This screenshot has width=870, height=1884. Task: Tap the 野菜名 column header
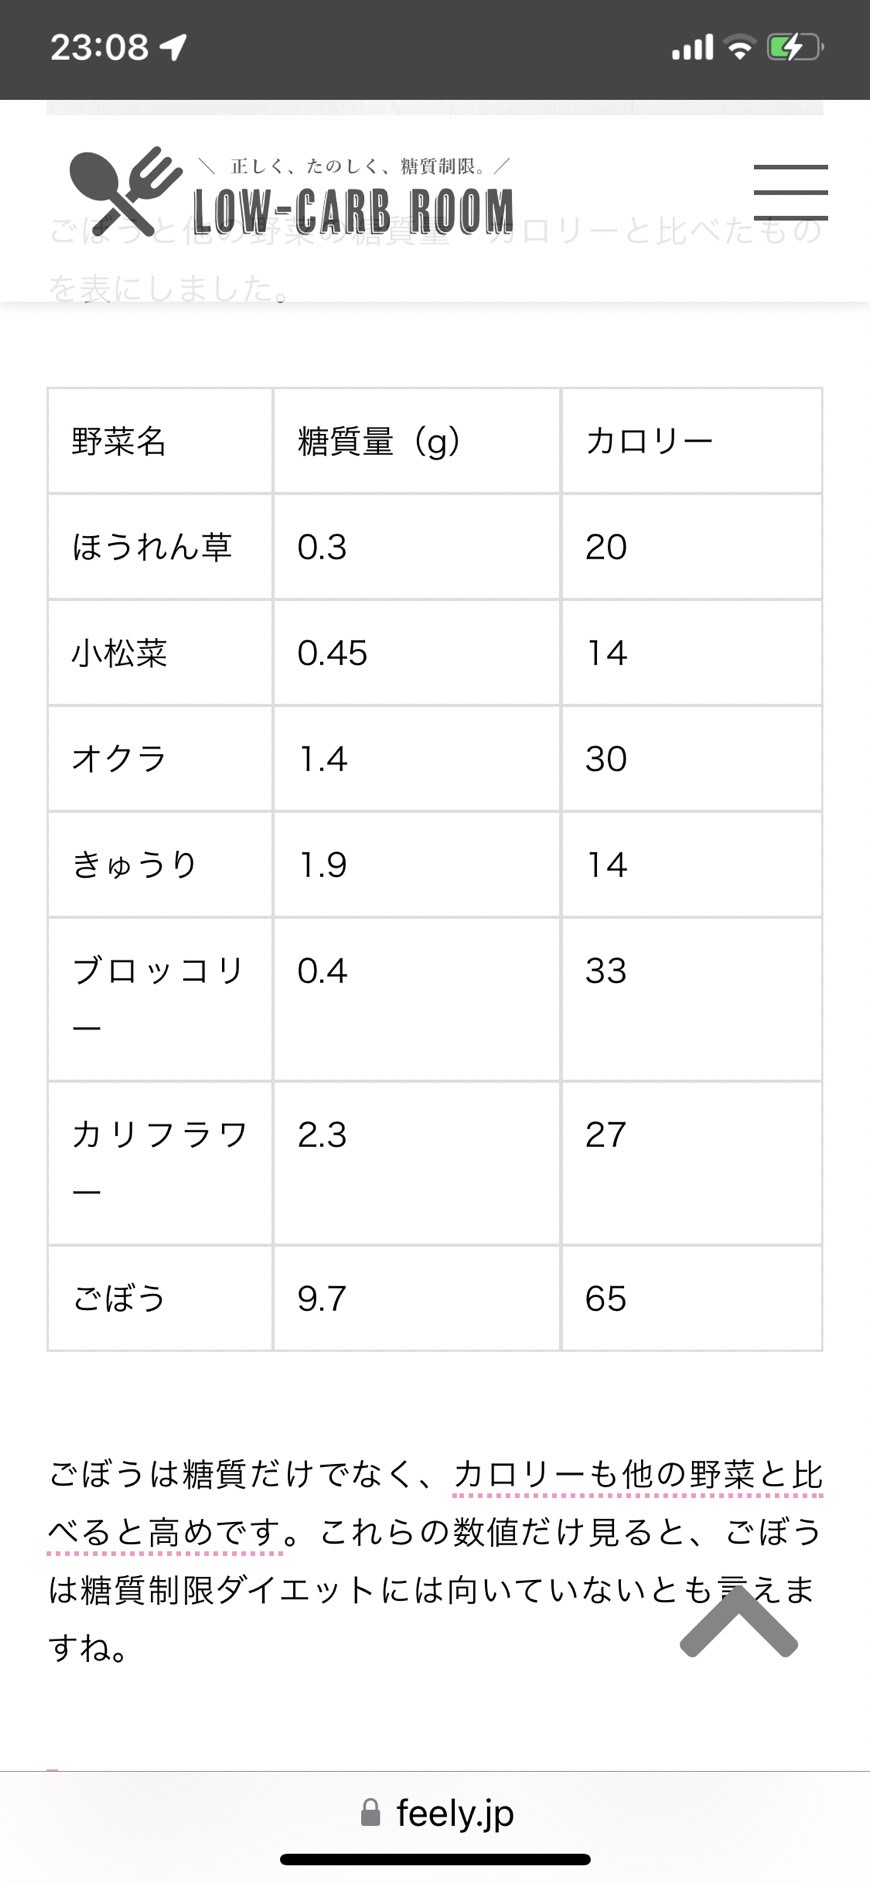click(160, 441)
